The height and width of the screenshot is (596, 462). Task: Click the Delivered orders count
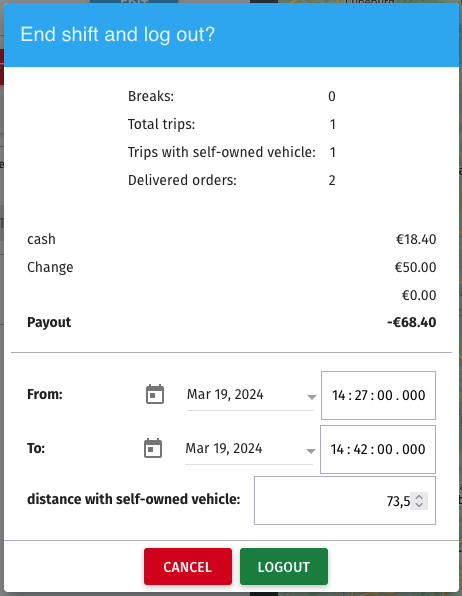coord(332,180)
